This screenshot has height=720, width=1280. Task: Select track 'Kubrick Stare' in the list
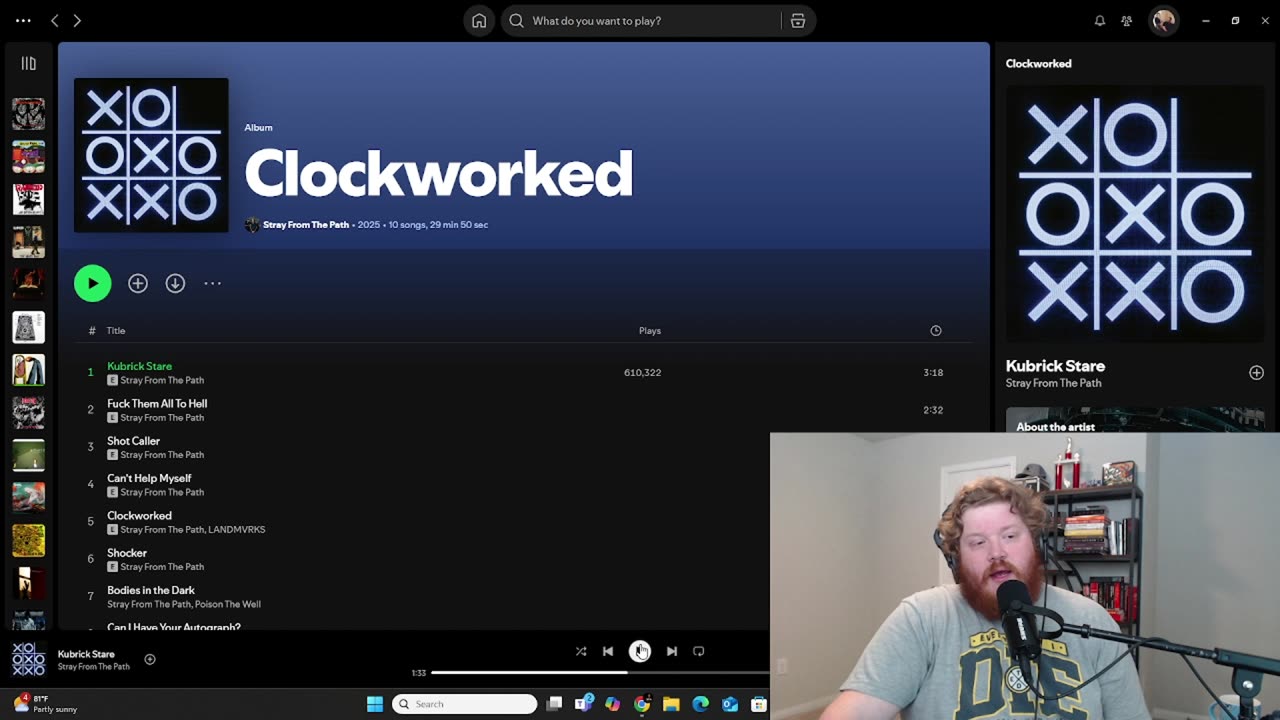[139, 366]
